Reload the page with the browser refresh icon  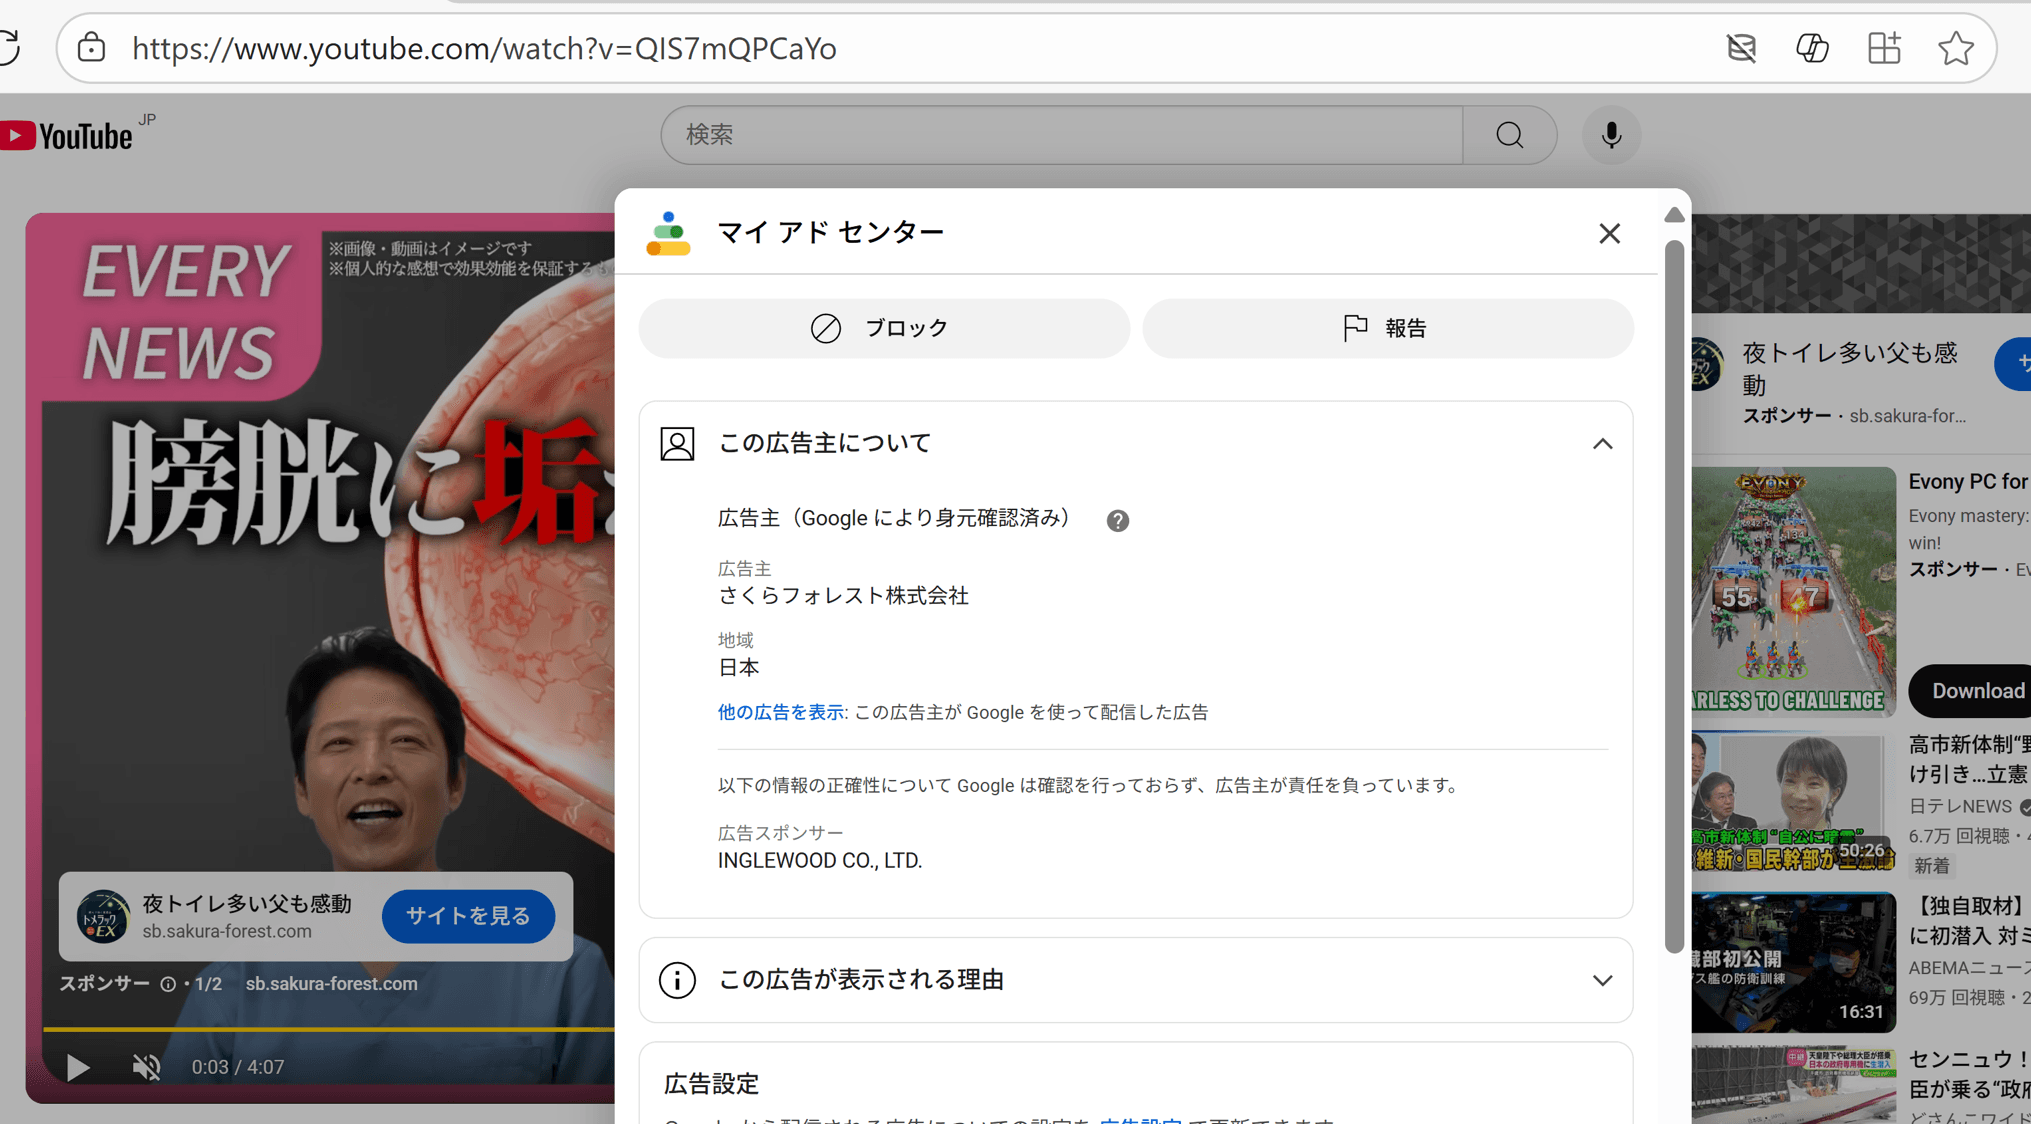[x=8, y=47]
